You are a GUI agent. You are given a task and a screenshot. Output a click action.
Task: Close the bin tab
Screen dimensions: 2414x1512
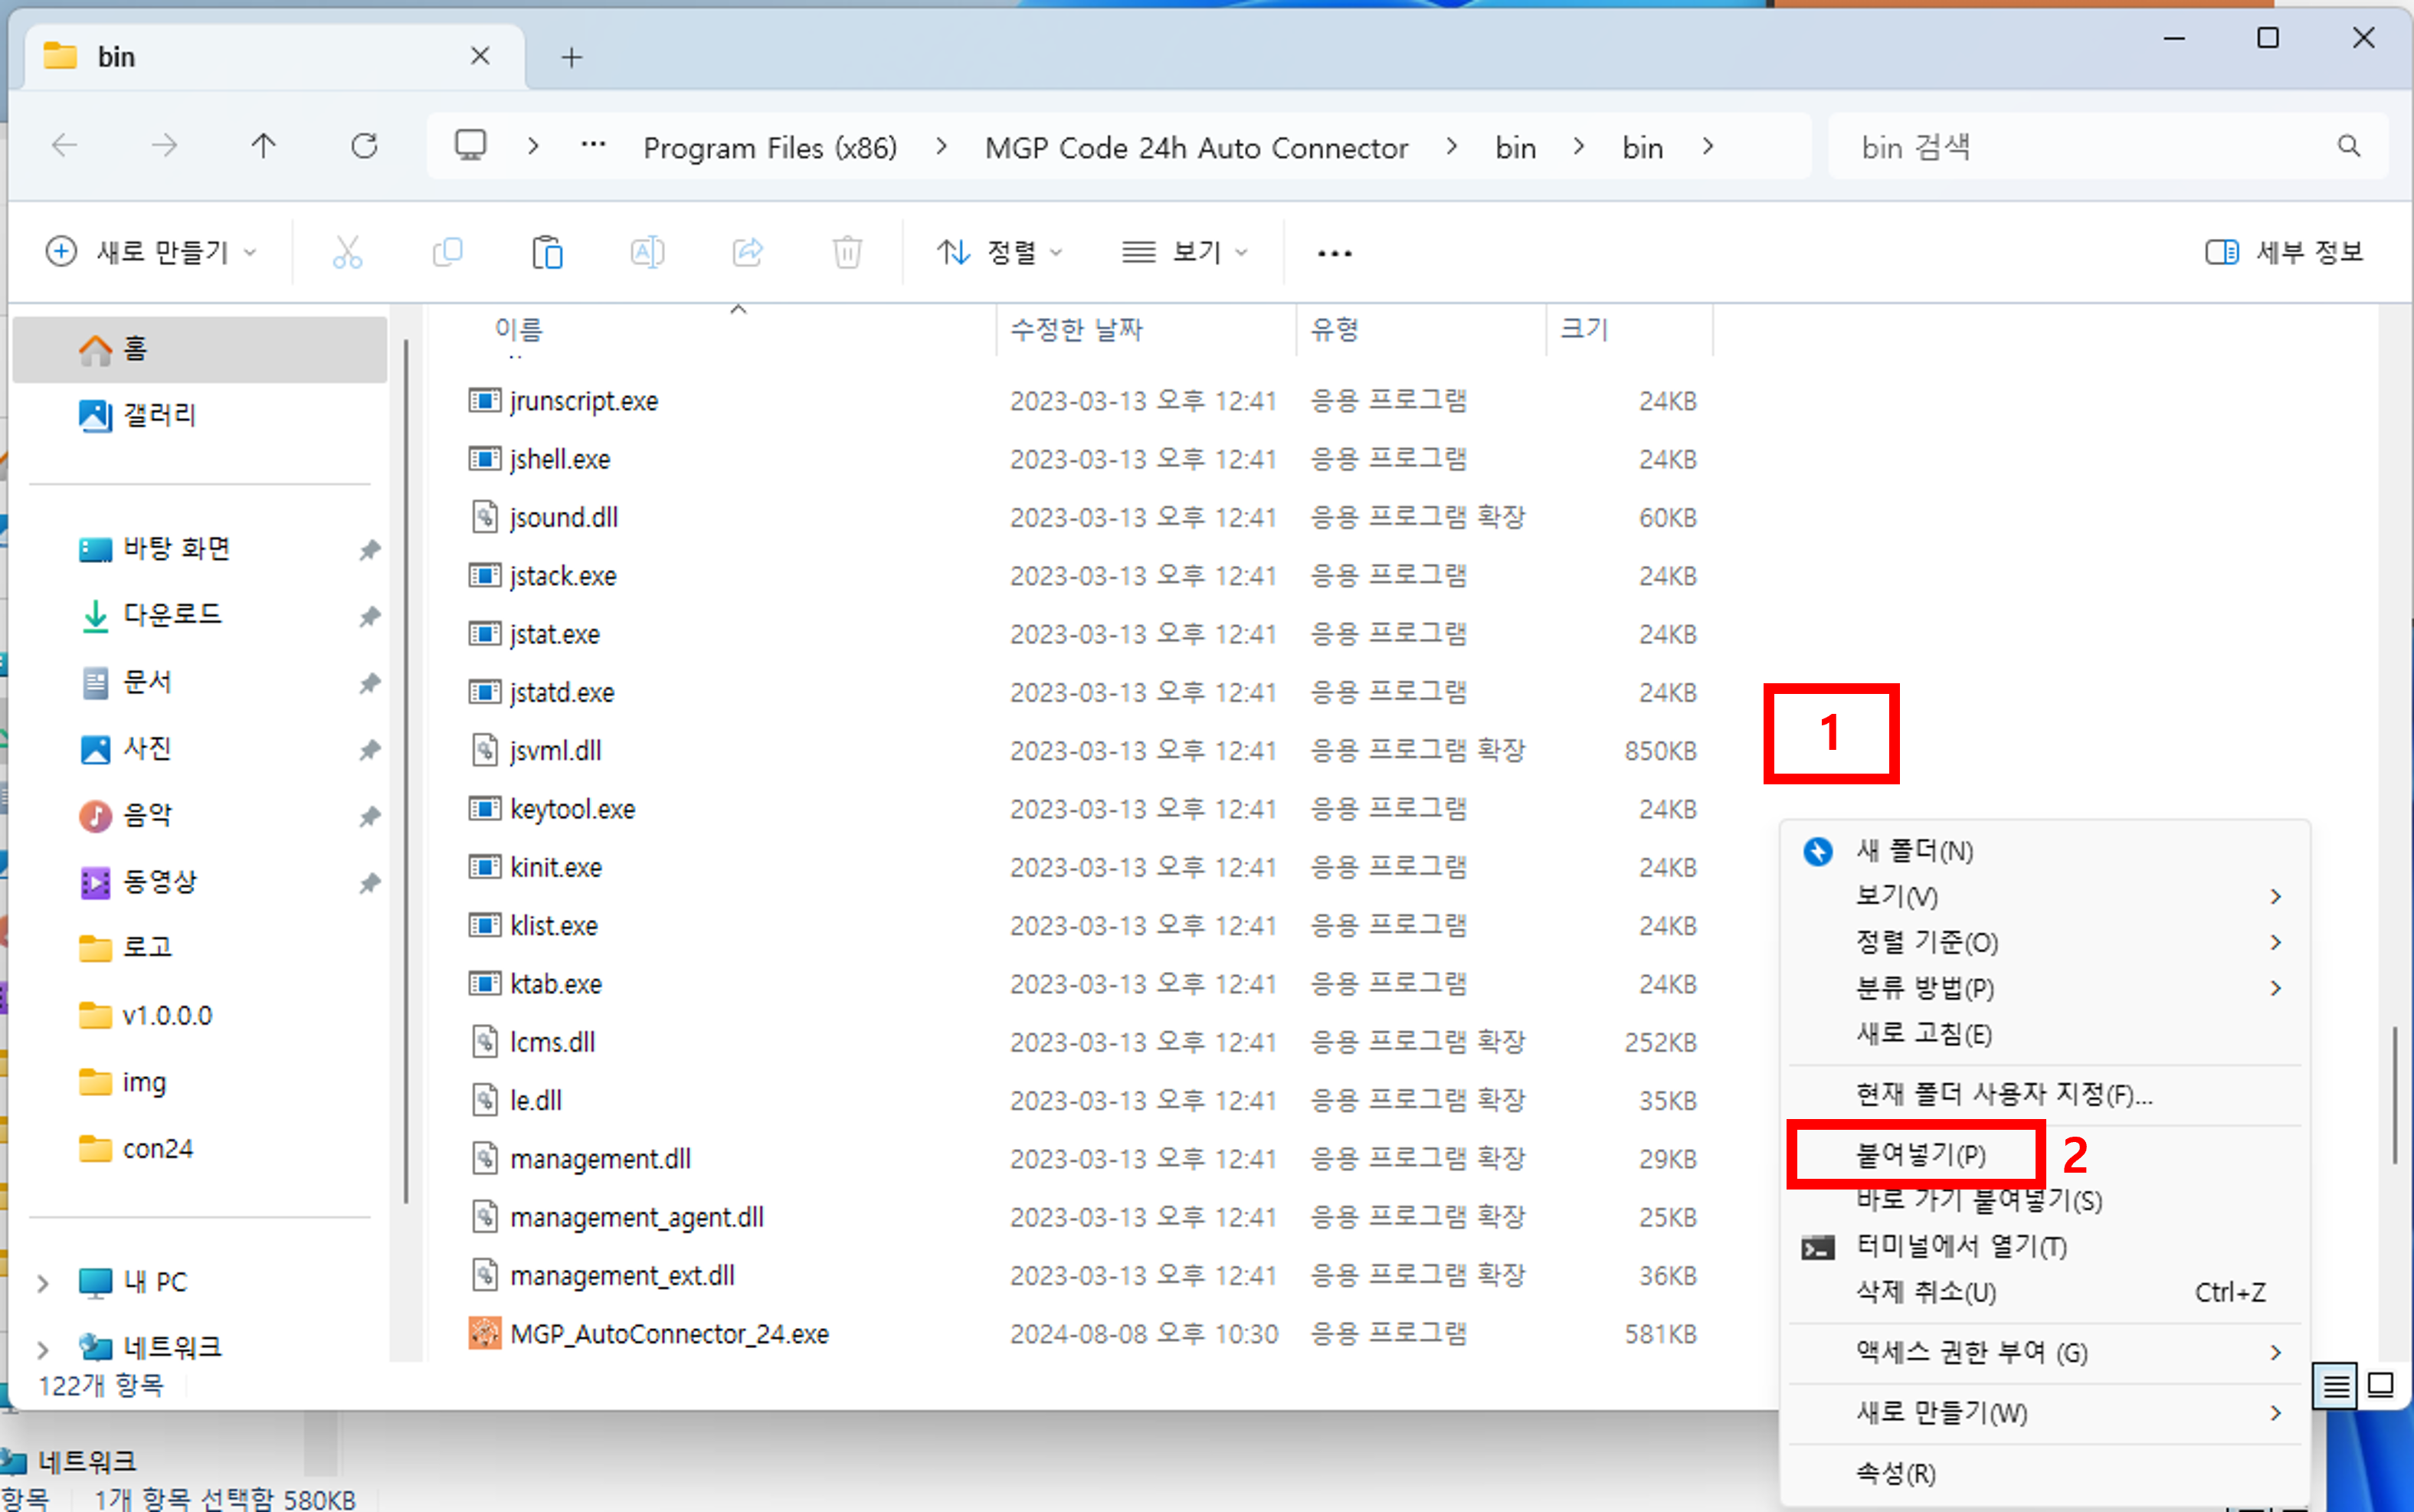(480, 56)
